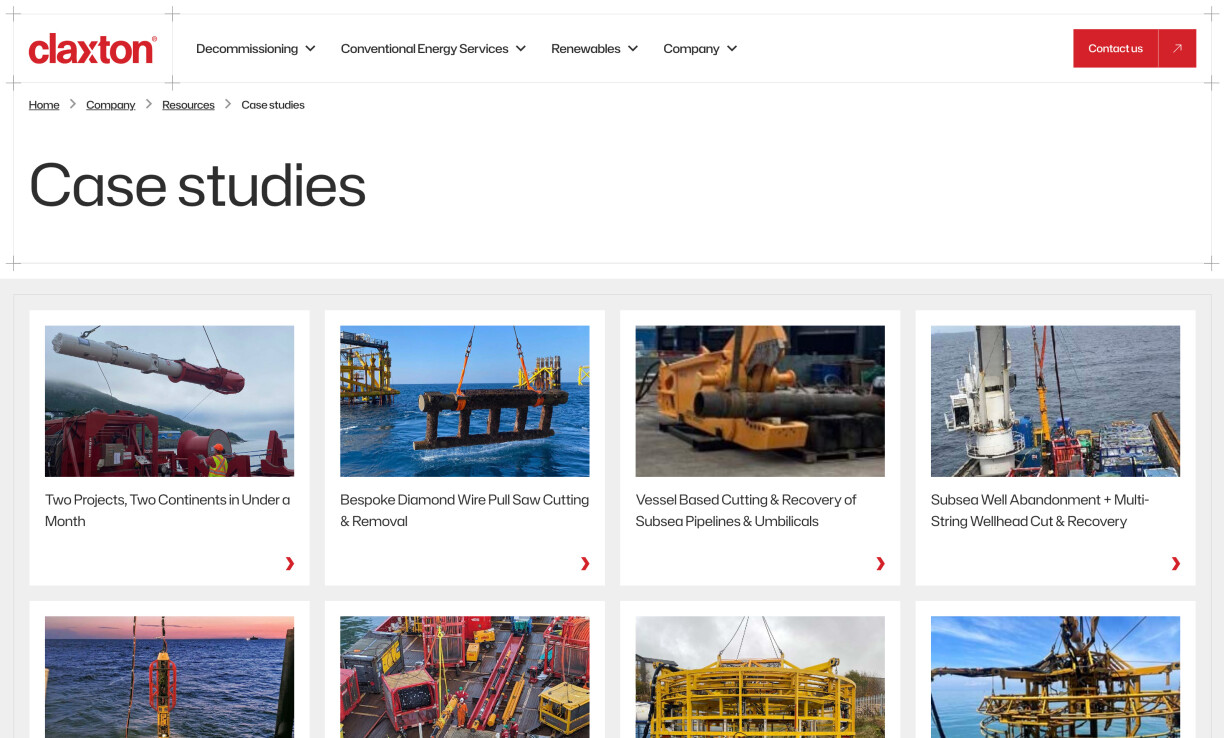This screenshot has height=738, width=1224.
Task: Open the Conventional Energy Services menu
Action: click(x=432, y=48)
